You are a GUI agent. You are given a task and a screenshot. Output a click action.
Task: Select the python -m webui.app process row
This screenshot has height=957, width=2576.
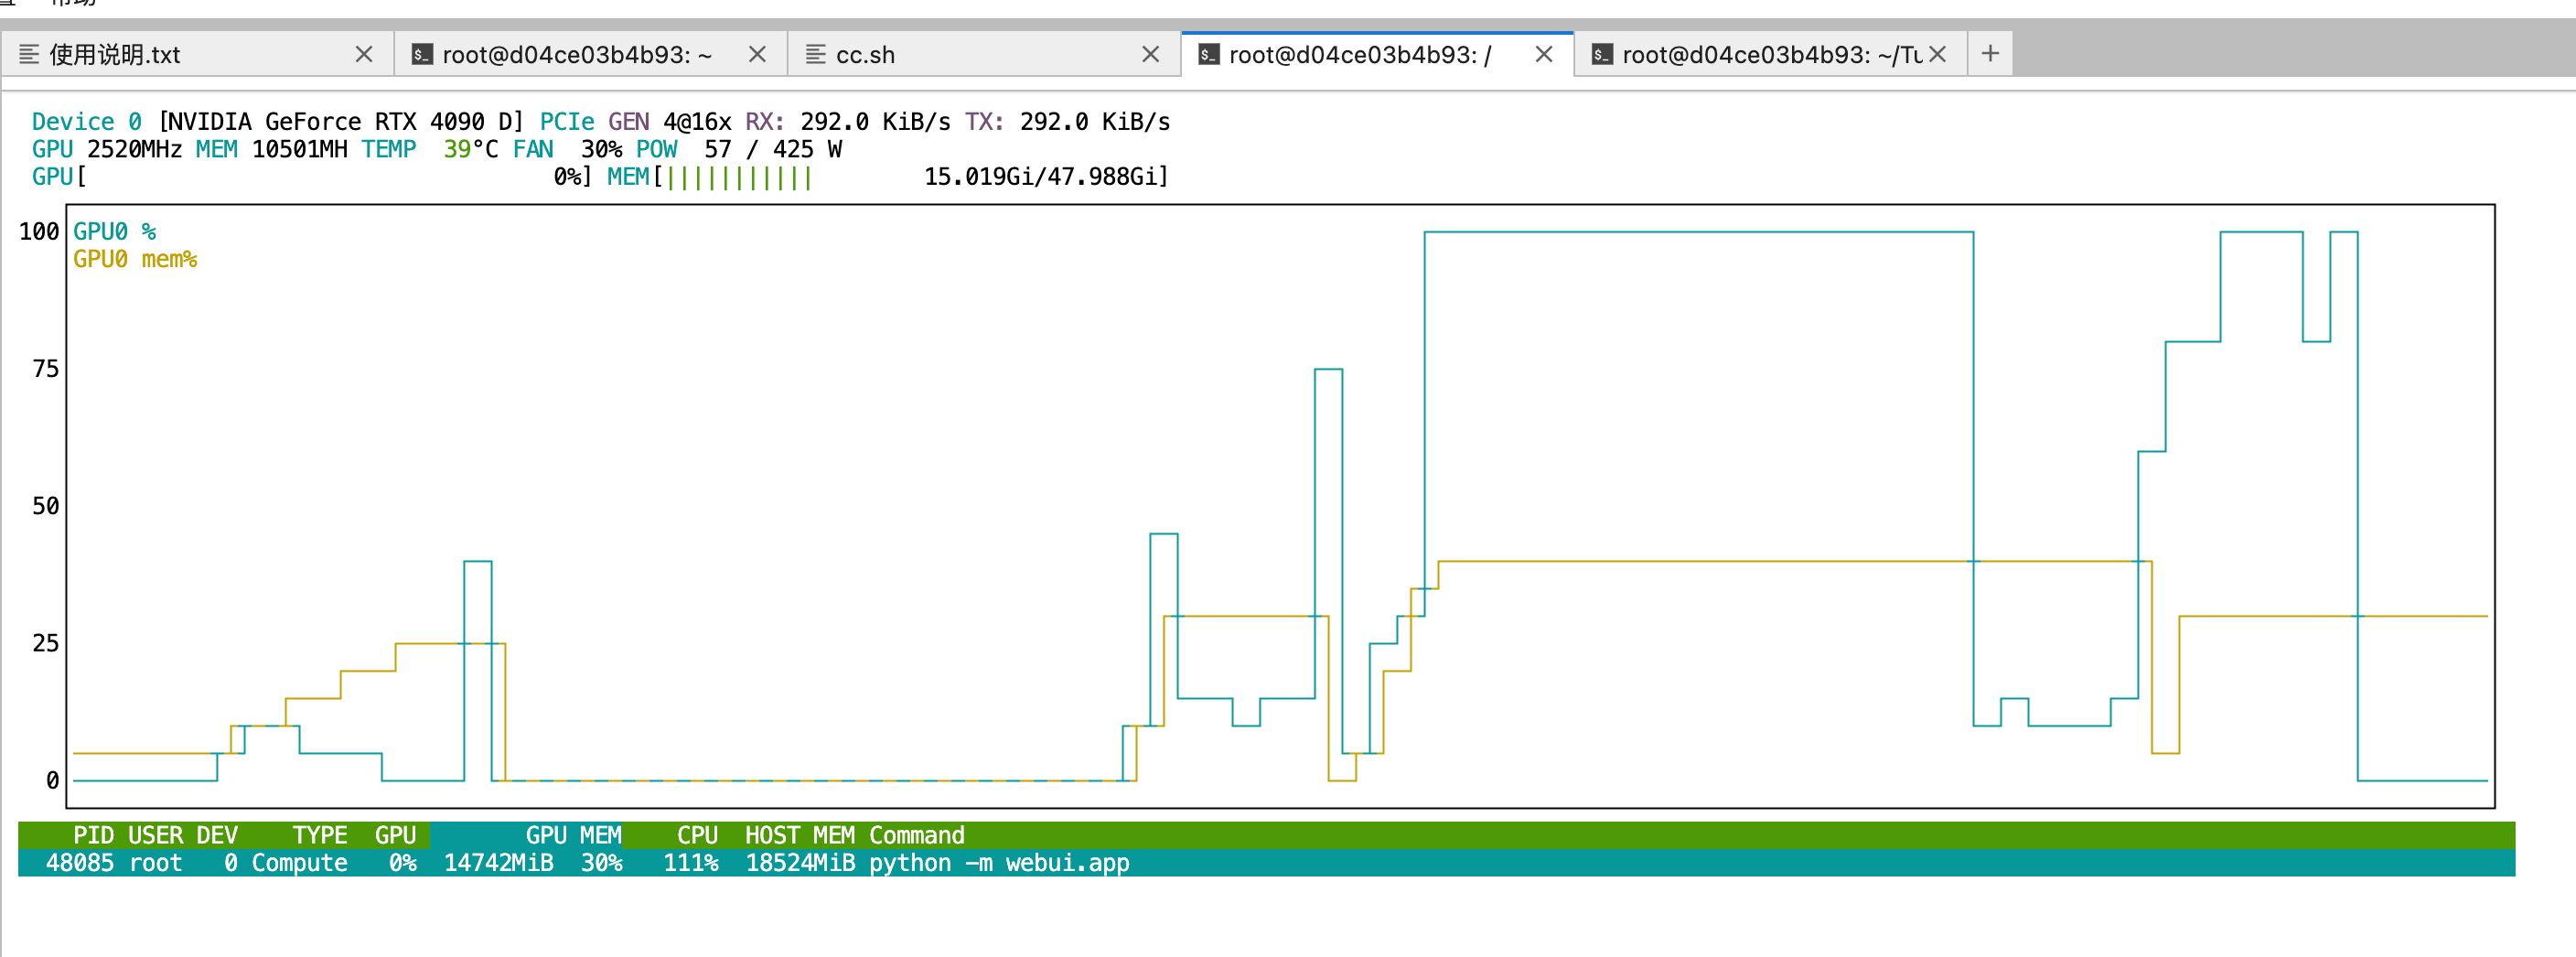(998, 863)
